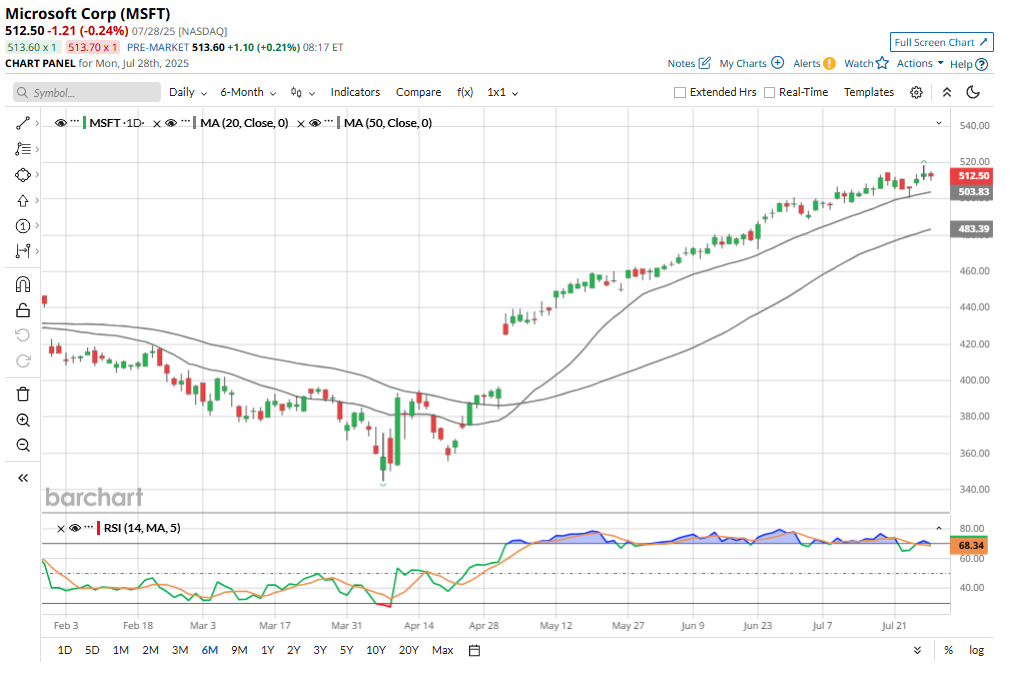Toggle percent scale on price axis

[949, 651]
